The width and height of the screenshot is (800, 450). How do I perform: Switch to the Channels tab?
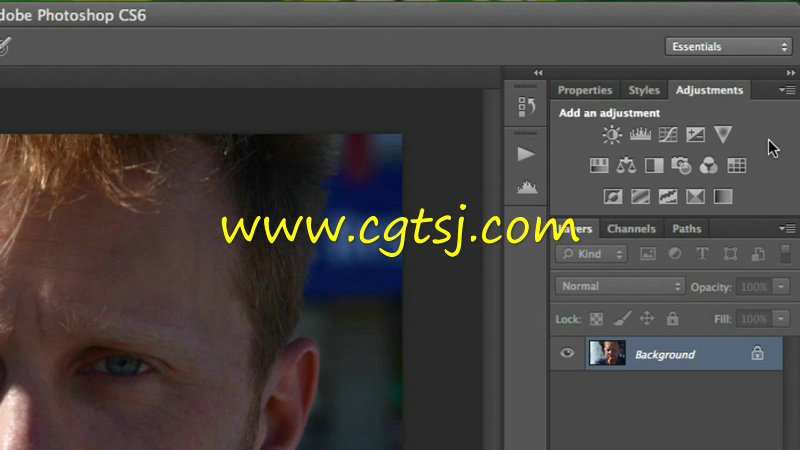point(631,229)
